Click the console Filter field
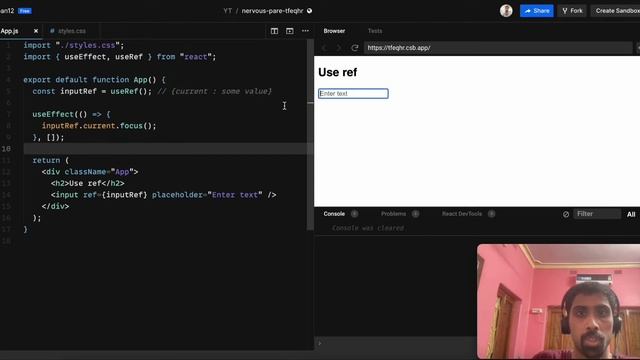 click(x=597, y=214)
